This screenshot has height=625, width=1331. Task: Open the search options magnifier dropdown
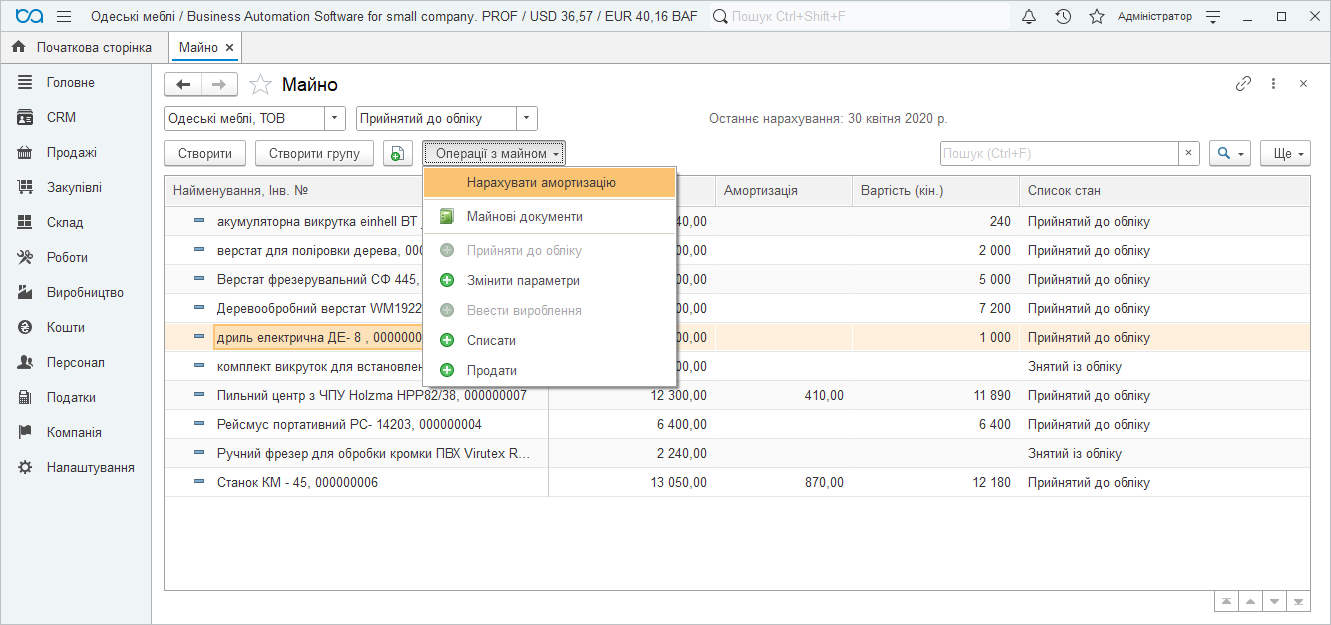1230,154
